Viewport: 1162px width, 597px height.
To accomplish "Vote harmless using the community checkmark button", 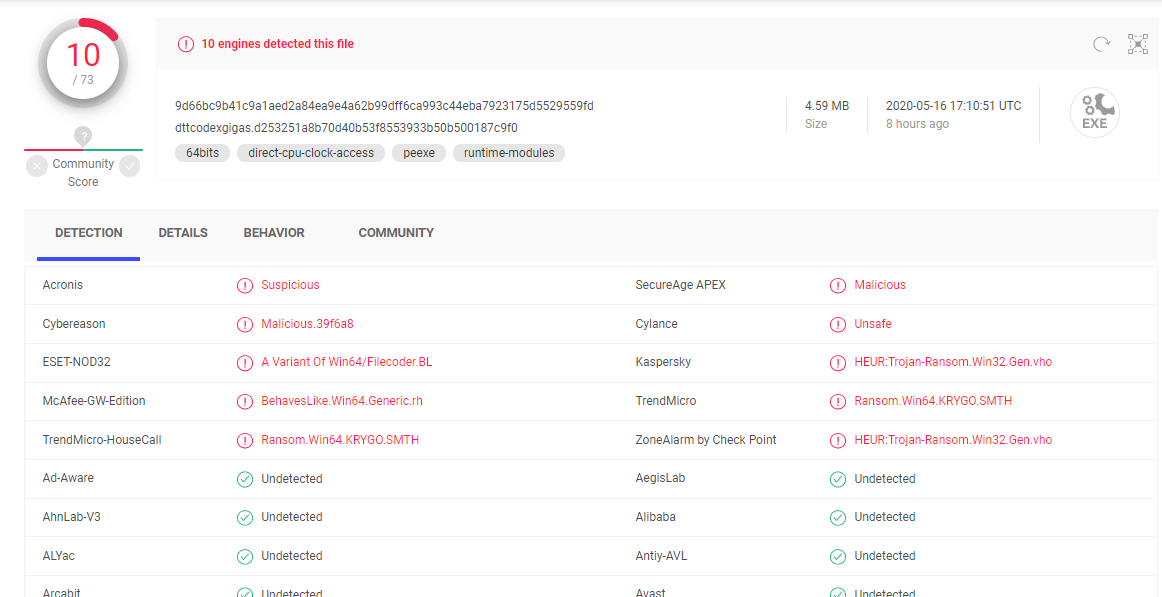I will pos(129,167).
